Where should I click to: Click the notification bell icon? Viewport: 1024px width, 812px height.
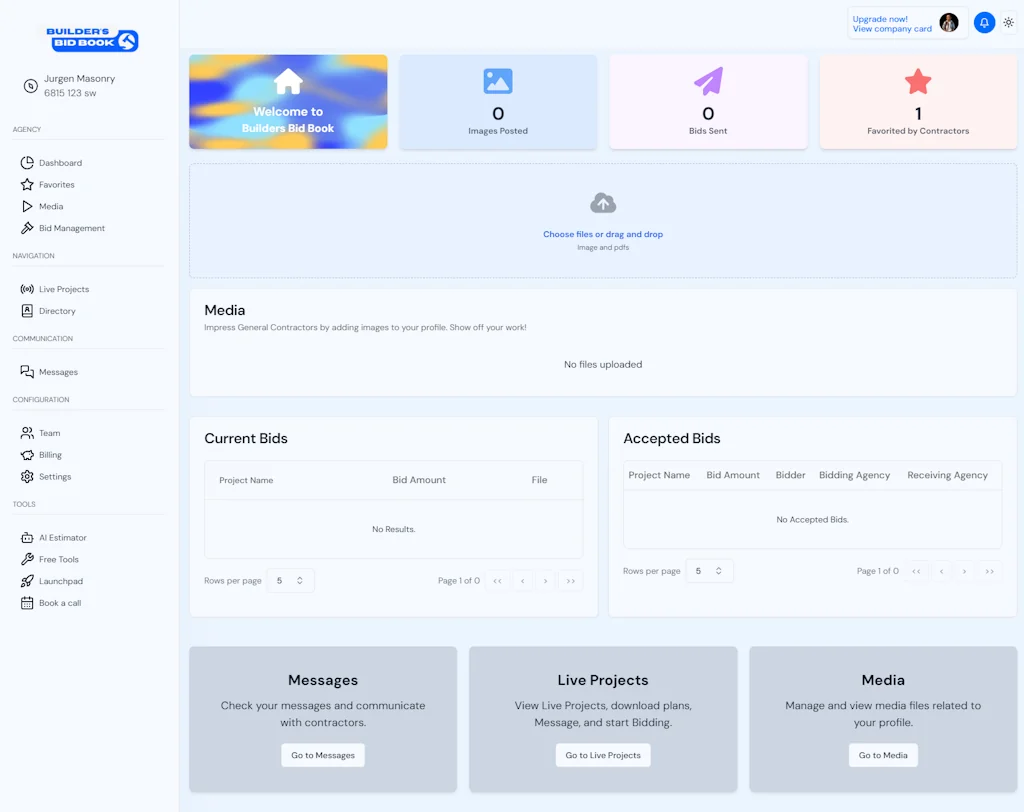[984, 23]
